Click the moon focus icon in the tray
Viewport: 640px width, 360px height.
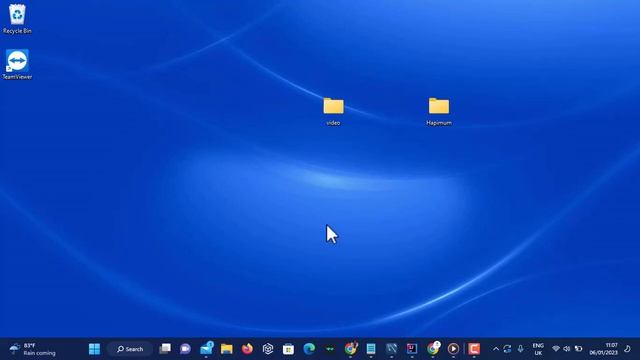point(627,349)
